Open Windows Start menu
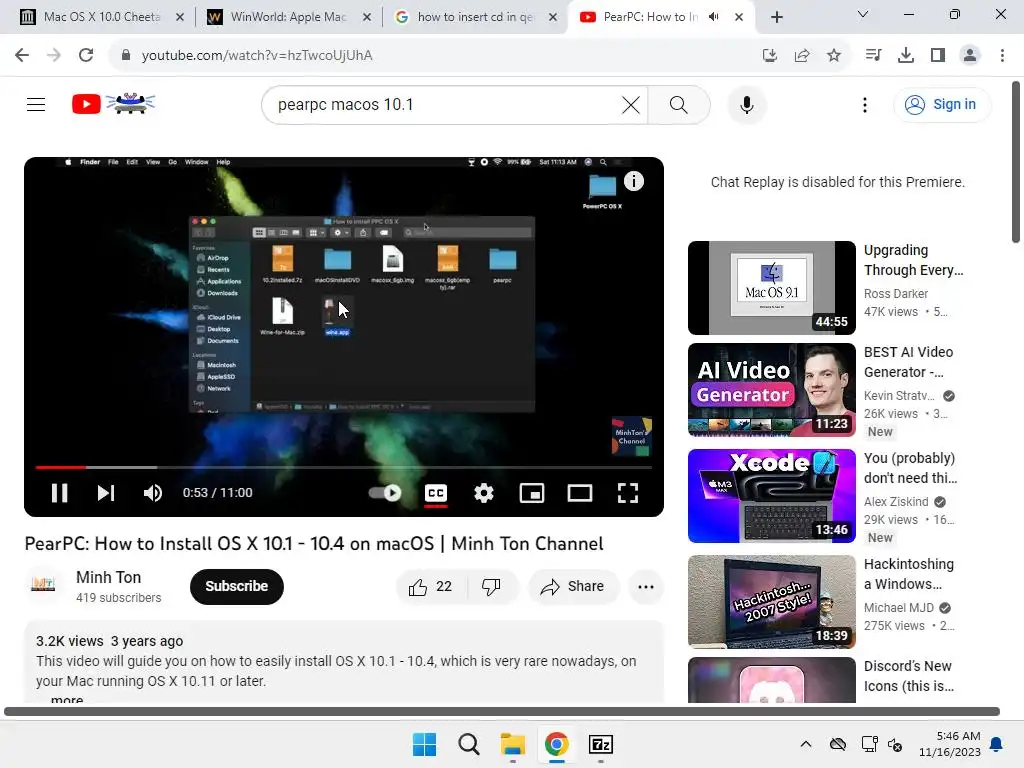 (x=424, y=744)
